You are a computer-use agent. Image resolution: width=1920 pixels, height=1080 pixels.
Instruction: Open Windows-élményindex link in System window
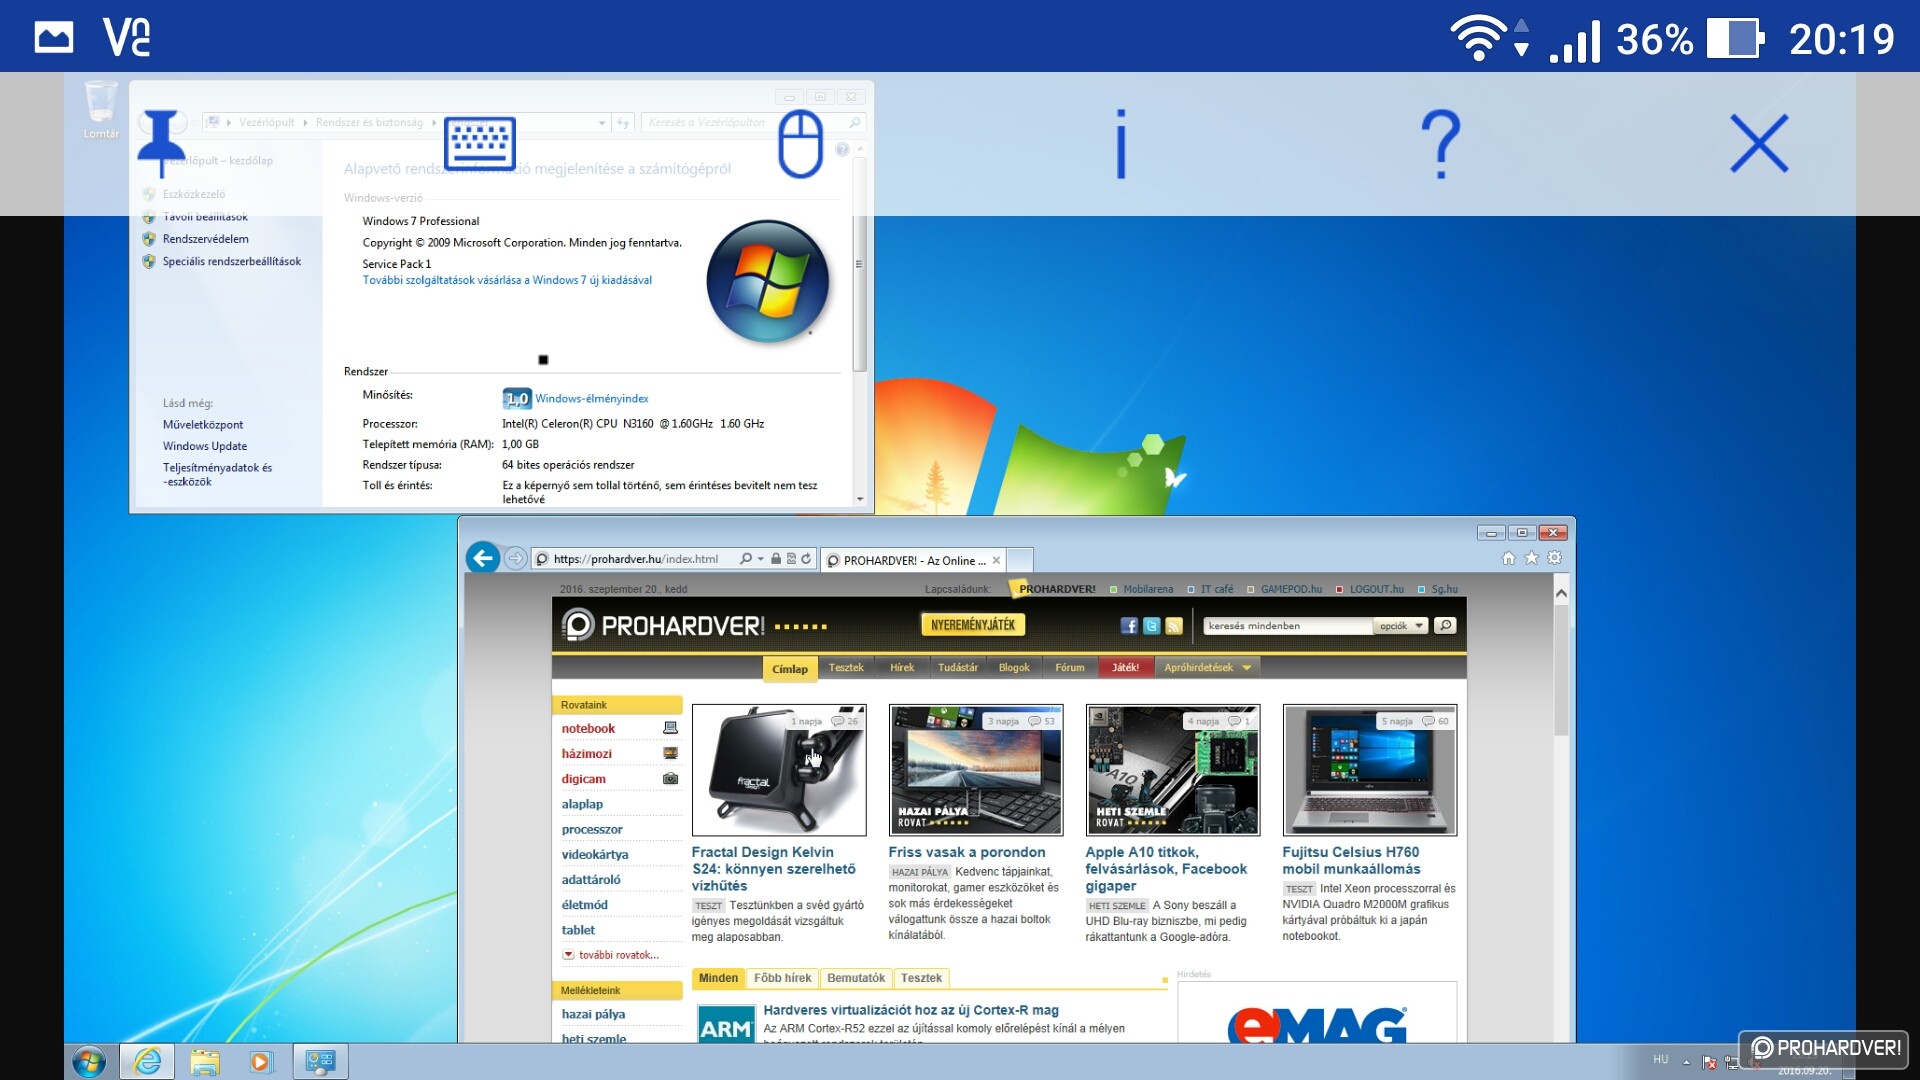pyautogui.click(x=592, y=398)
